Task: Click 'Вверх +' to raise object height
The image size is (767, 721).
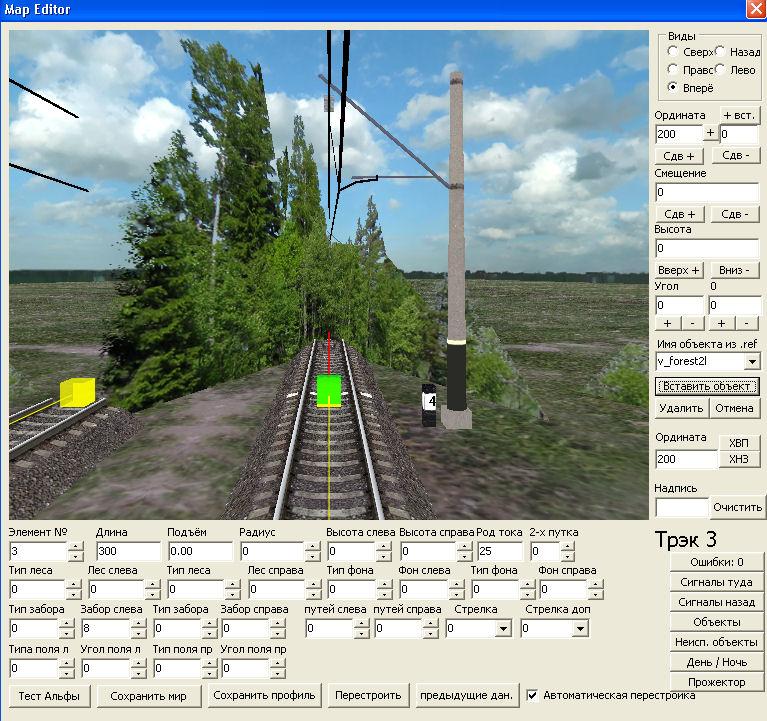Action: click(680, 270)
